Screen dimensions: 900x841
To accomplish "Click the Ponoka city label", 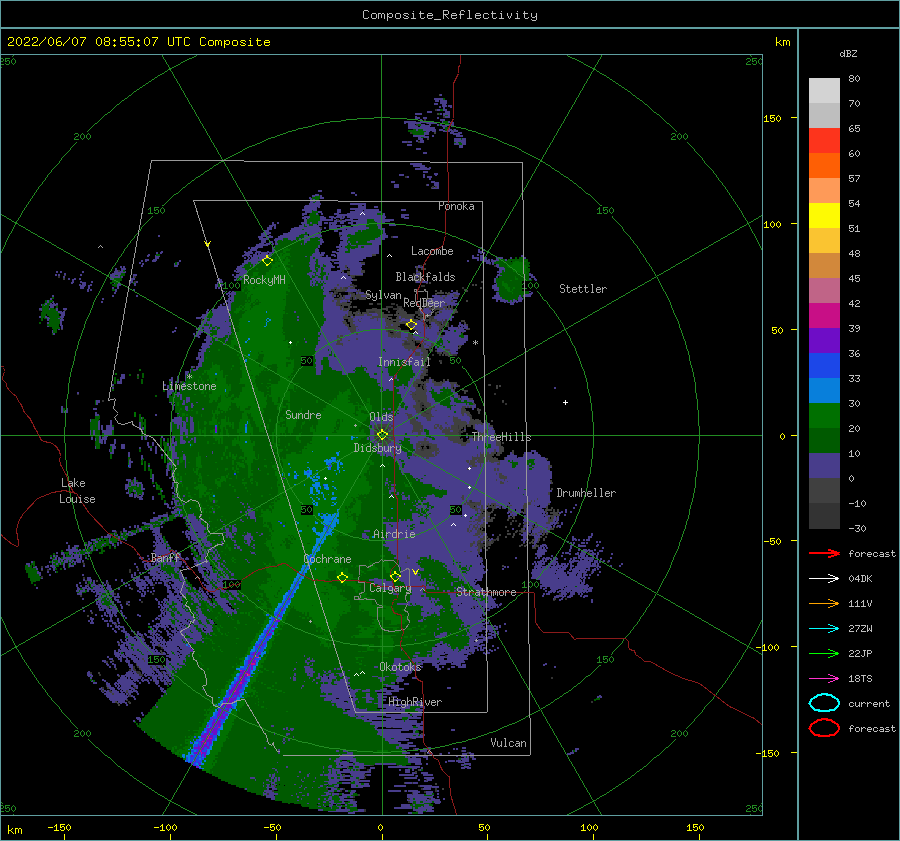I will pyautogui.click(x=456, y=206).
